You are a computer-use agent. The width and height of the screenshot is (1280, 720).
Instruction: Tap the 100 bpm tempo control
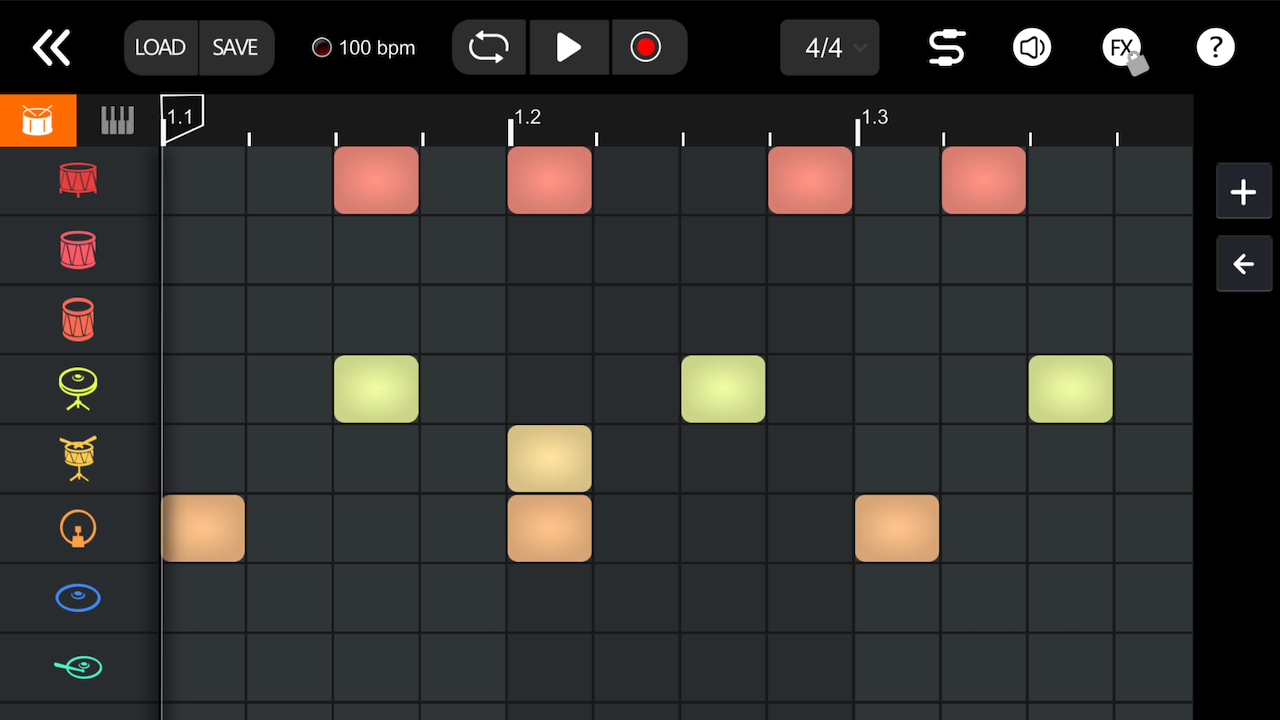[x=364, y=47]
